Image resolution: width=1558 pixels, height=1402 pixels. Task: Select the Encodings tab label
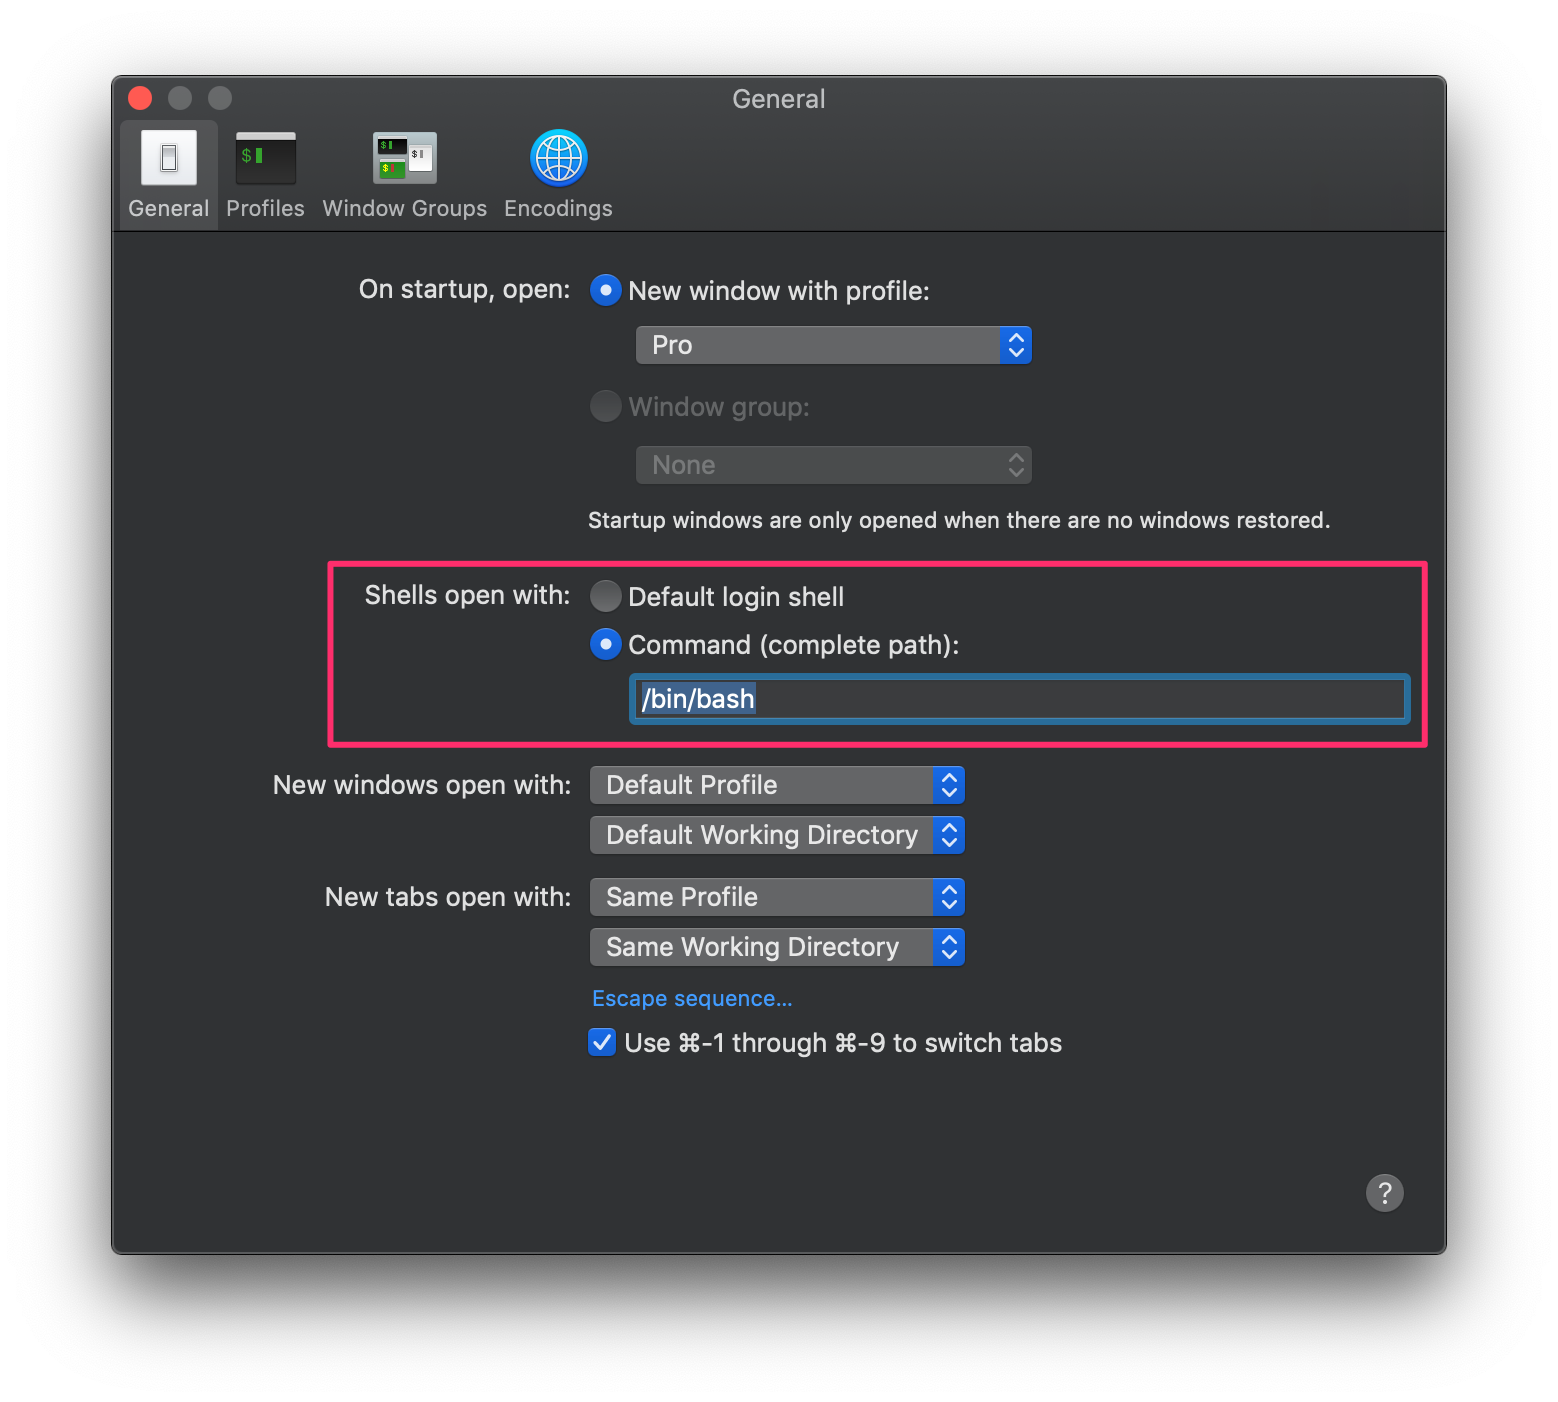558,208
